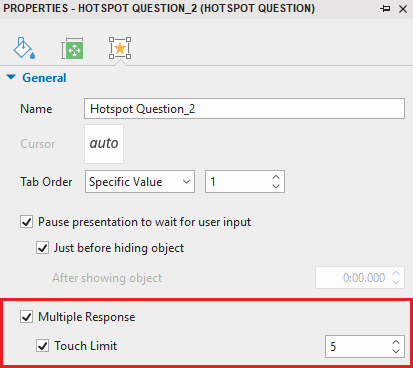Edit the Name field Hotspot Question_2

(x=244, y=109)
